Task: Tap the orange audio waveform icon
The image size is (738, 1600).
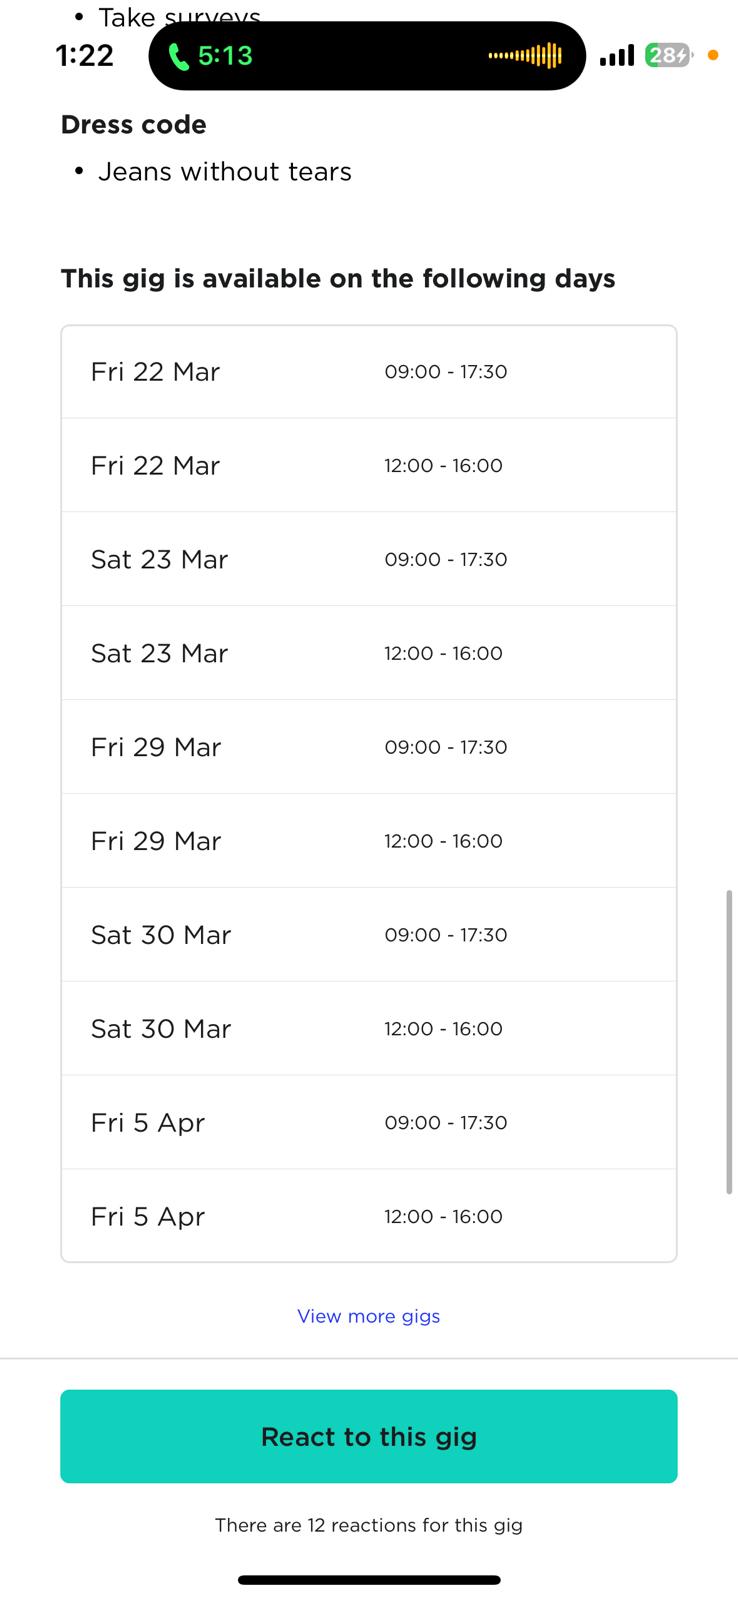Action: click(x=525, y=56)
